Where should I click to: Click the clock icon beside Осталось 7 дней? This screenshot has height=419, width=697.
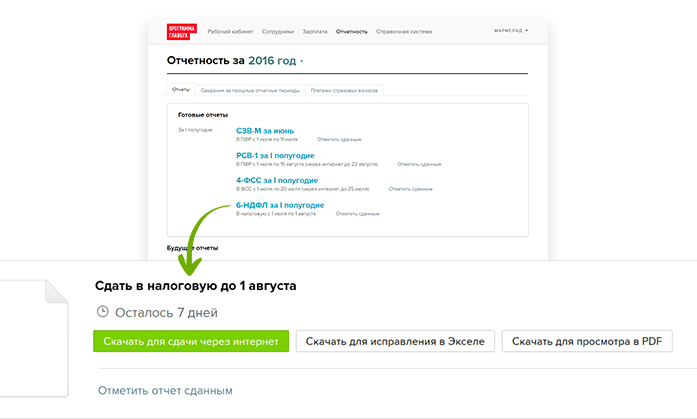101,312
